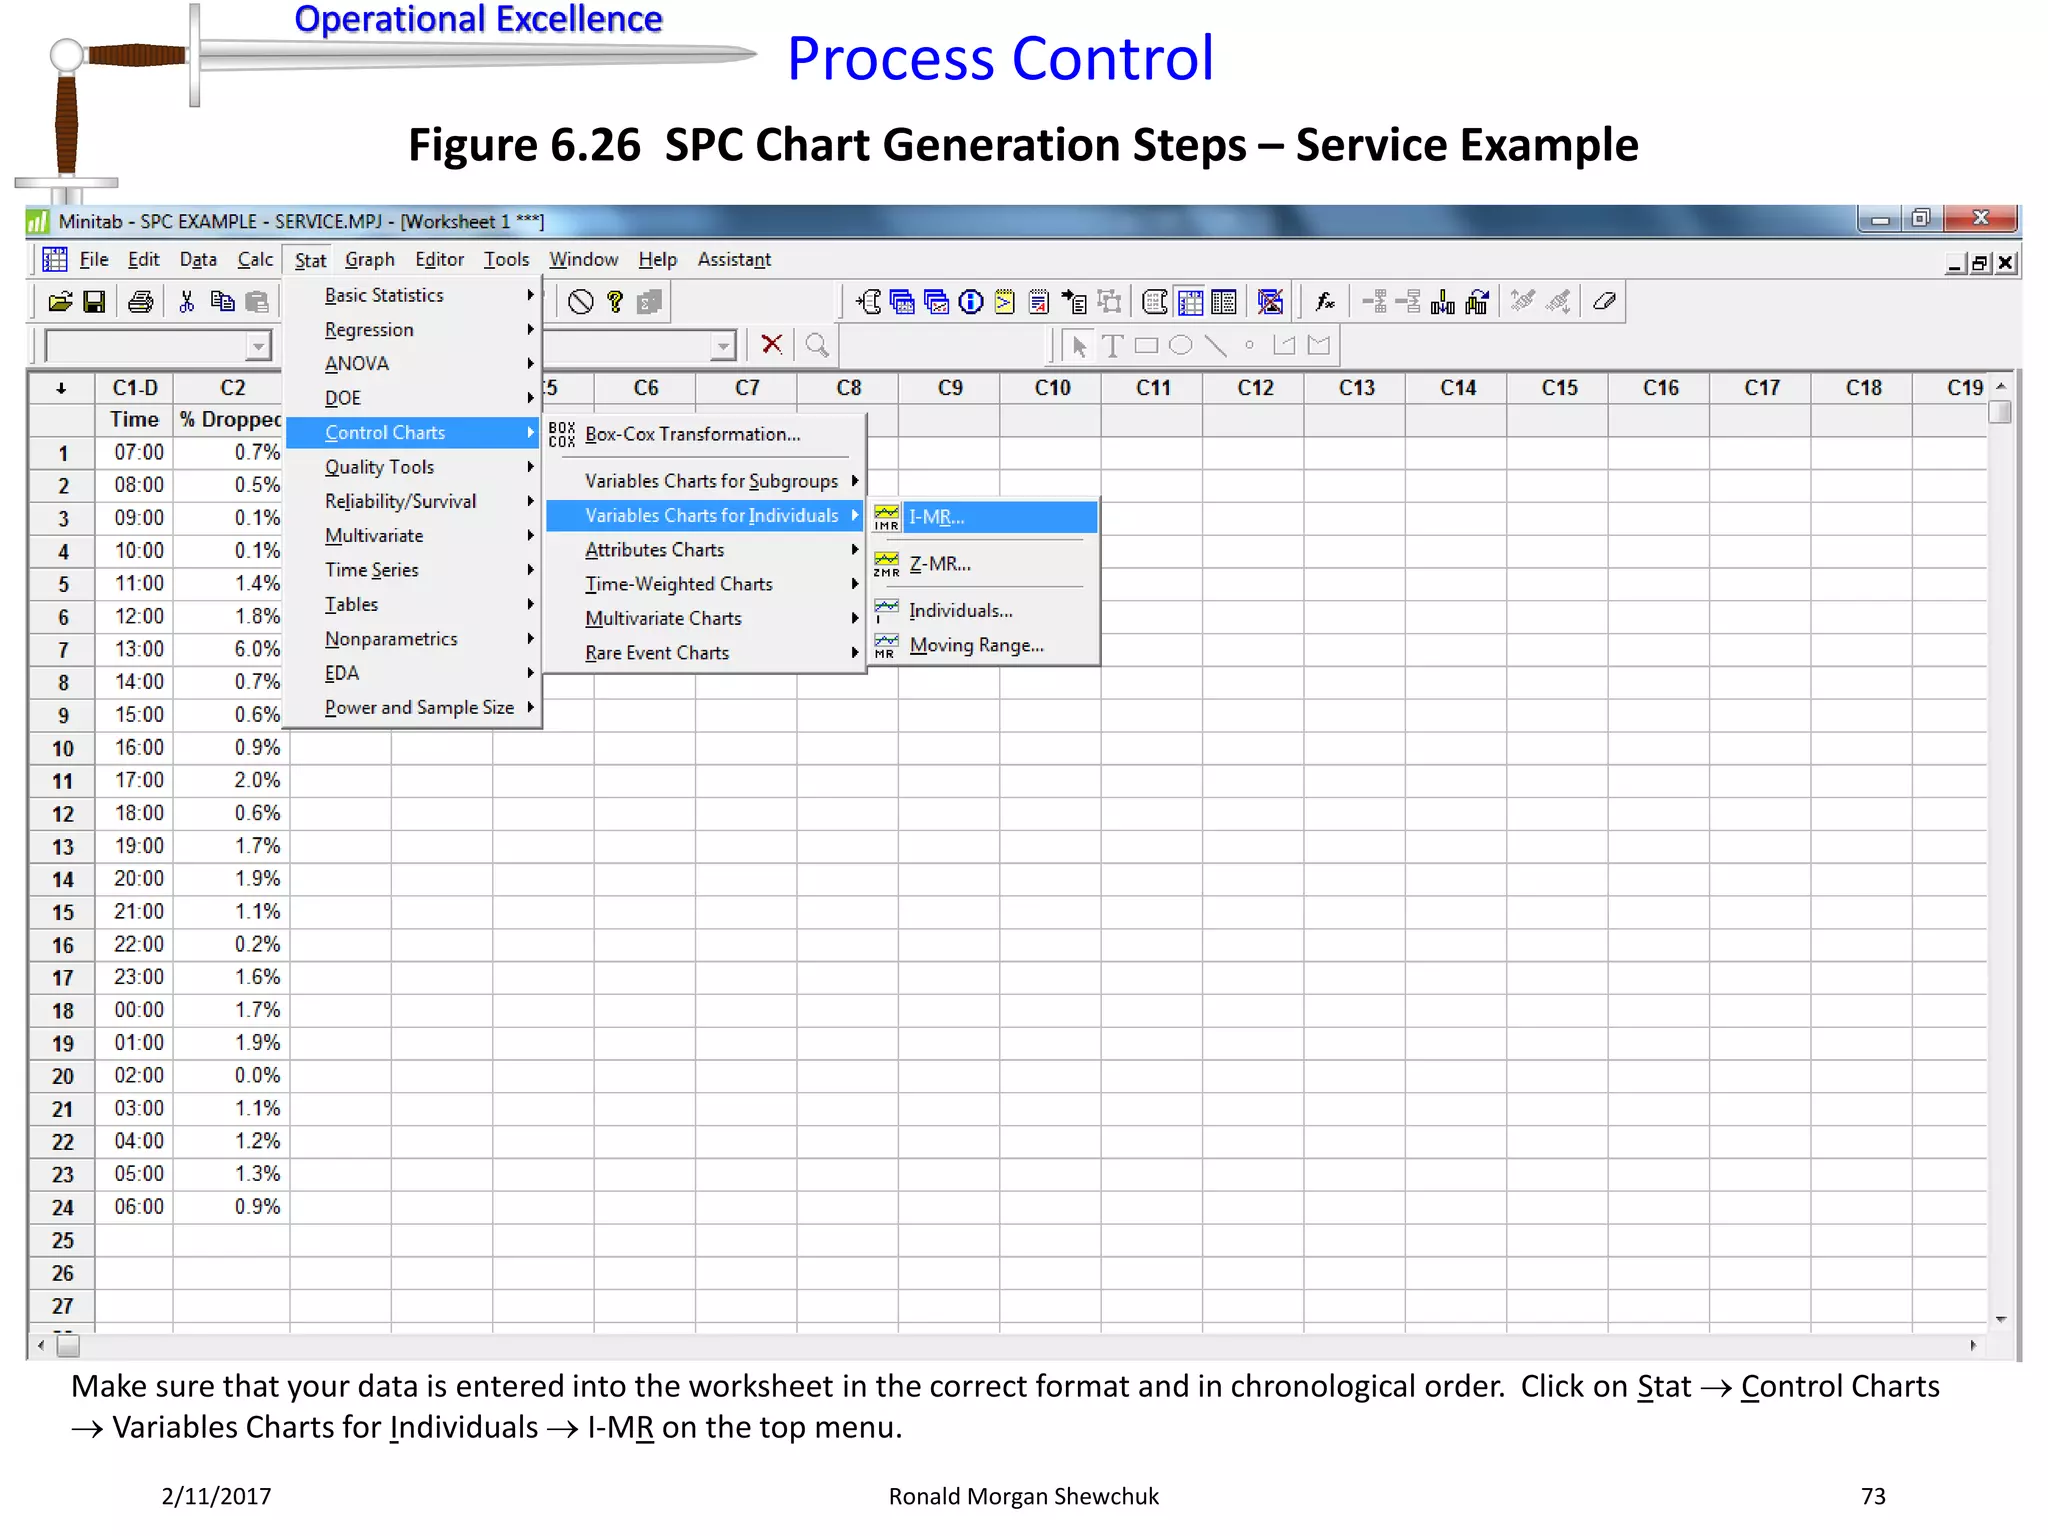Viewport: 2048px width, 1536px height.
Task: Click the Insert Column yellow bar icon
Action: (x=1442, y=302)
